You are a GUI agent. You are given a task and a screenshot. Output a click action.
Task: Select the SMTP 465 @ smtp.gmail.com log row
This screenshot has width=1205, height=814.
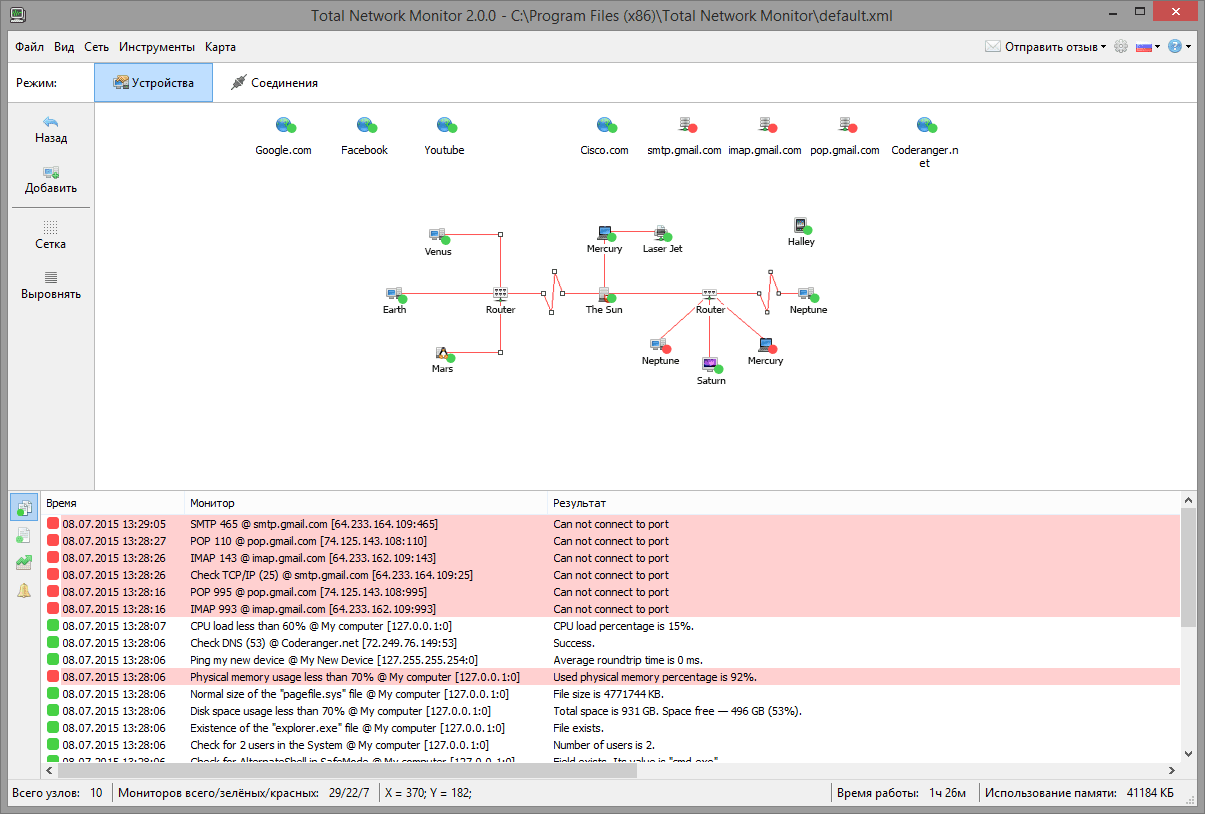(611, 524)
